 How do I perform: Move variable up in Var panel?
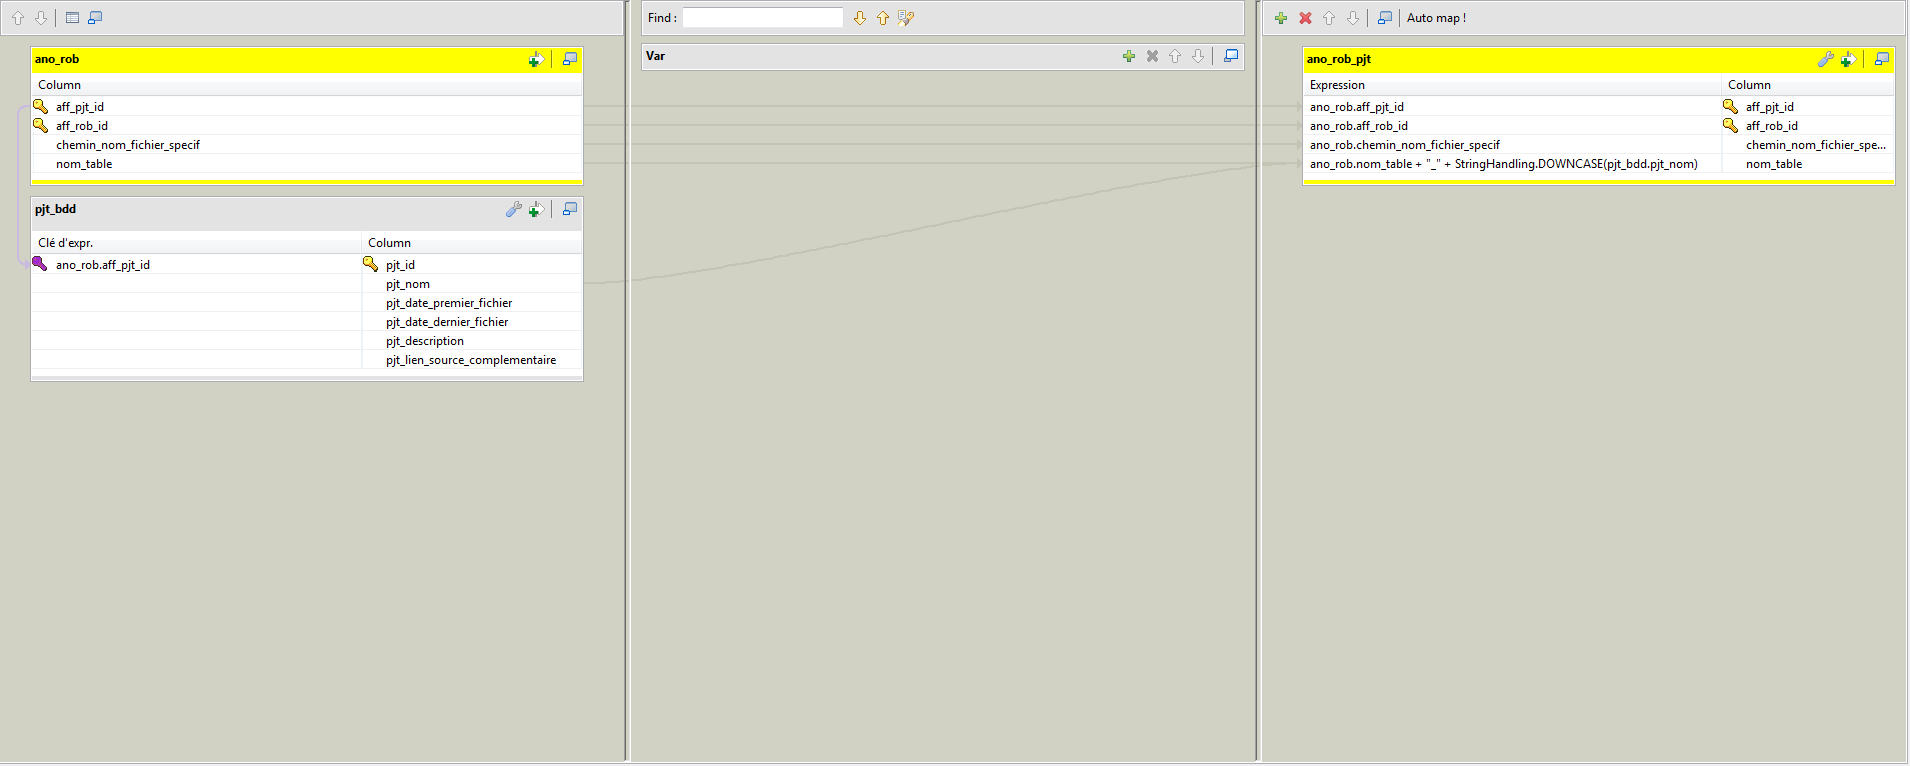coord(1175,56)
